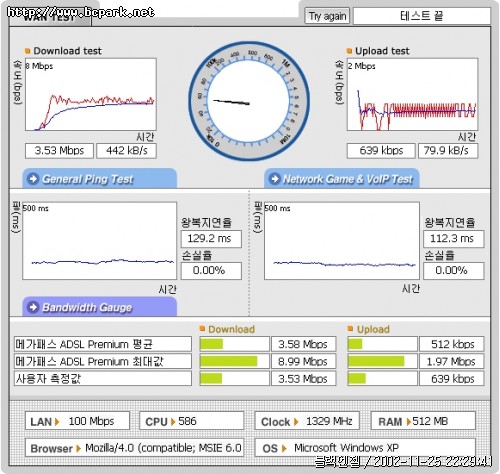Click the 3.58 Mbps average download value
500x474 pixels.
tap(304, 344)
